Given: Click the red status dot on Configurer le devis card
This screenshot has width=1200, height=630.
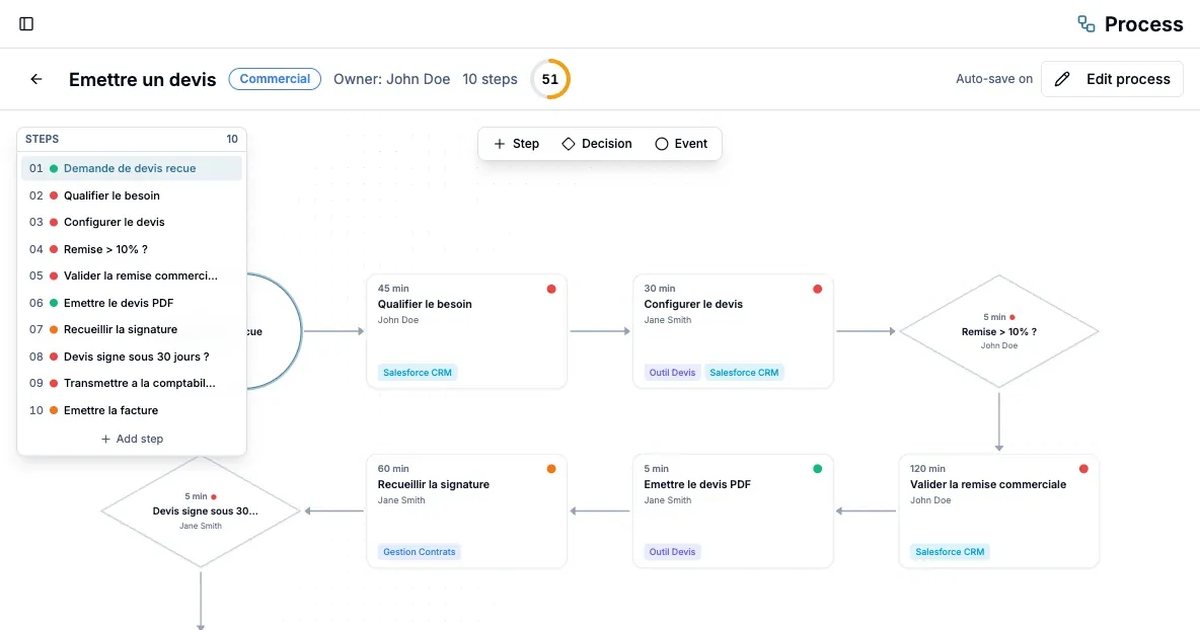Looking at the screenshot, I should [x=817, y=289].
